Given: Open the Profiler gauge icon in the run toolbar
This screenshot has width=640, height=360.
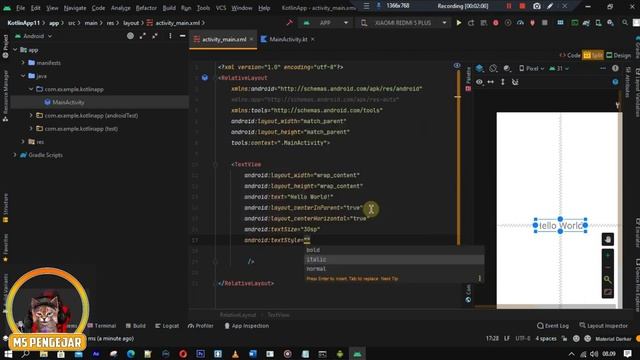Looking at the screenshot, I should 520,23.
